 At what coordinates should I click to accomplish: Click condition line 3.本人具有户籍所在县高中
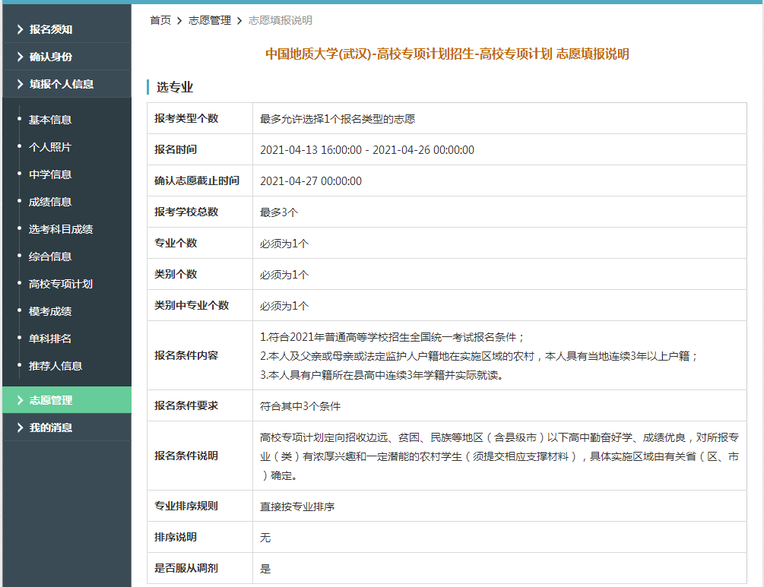point(382,375)
